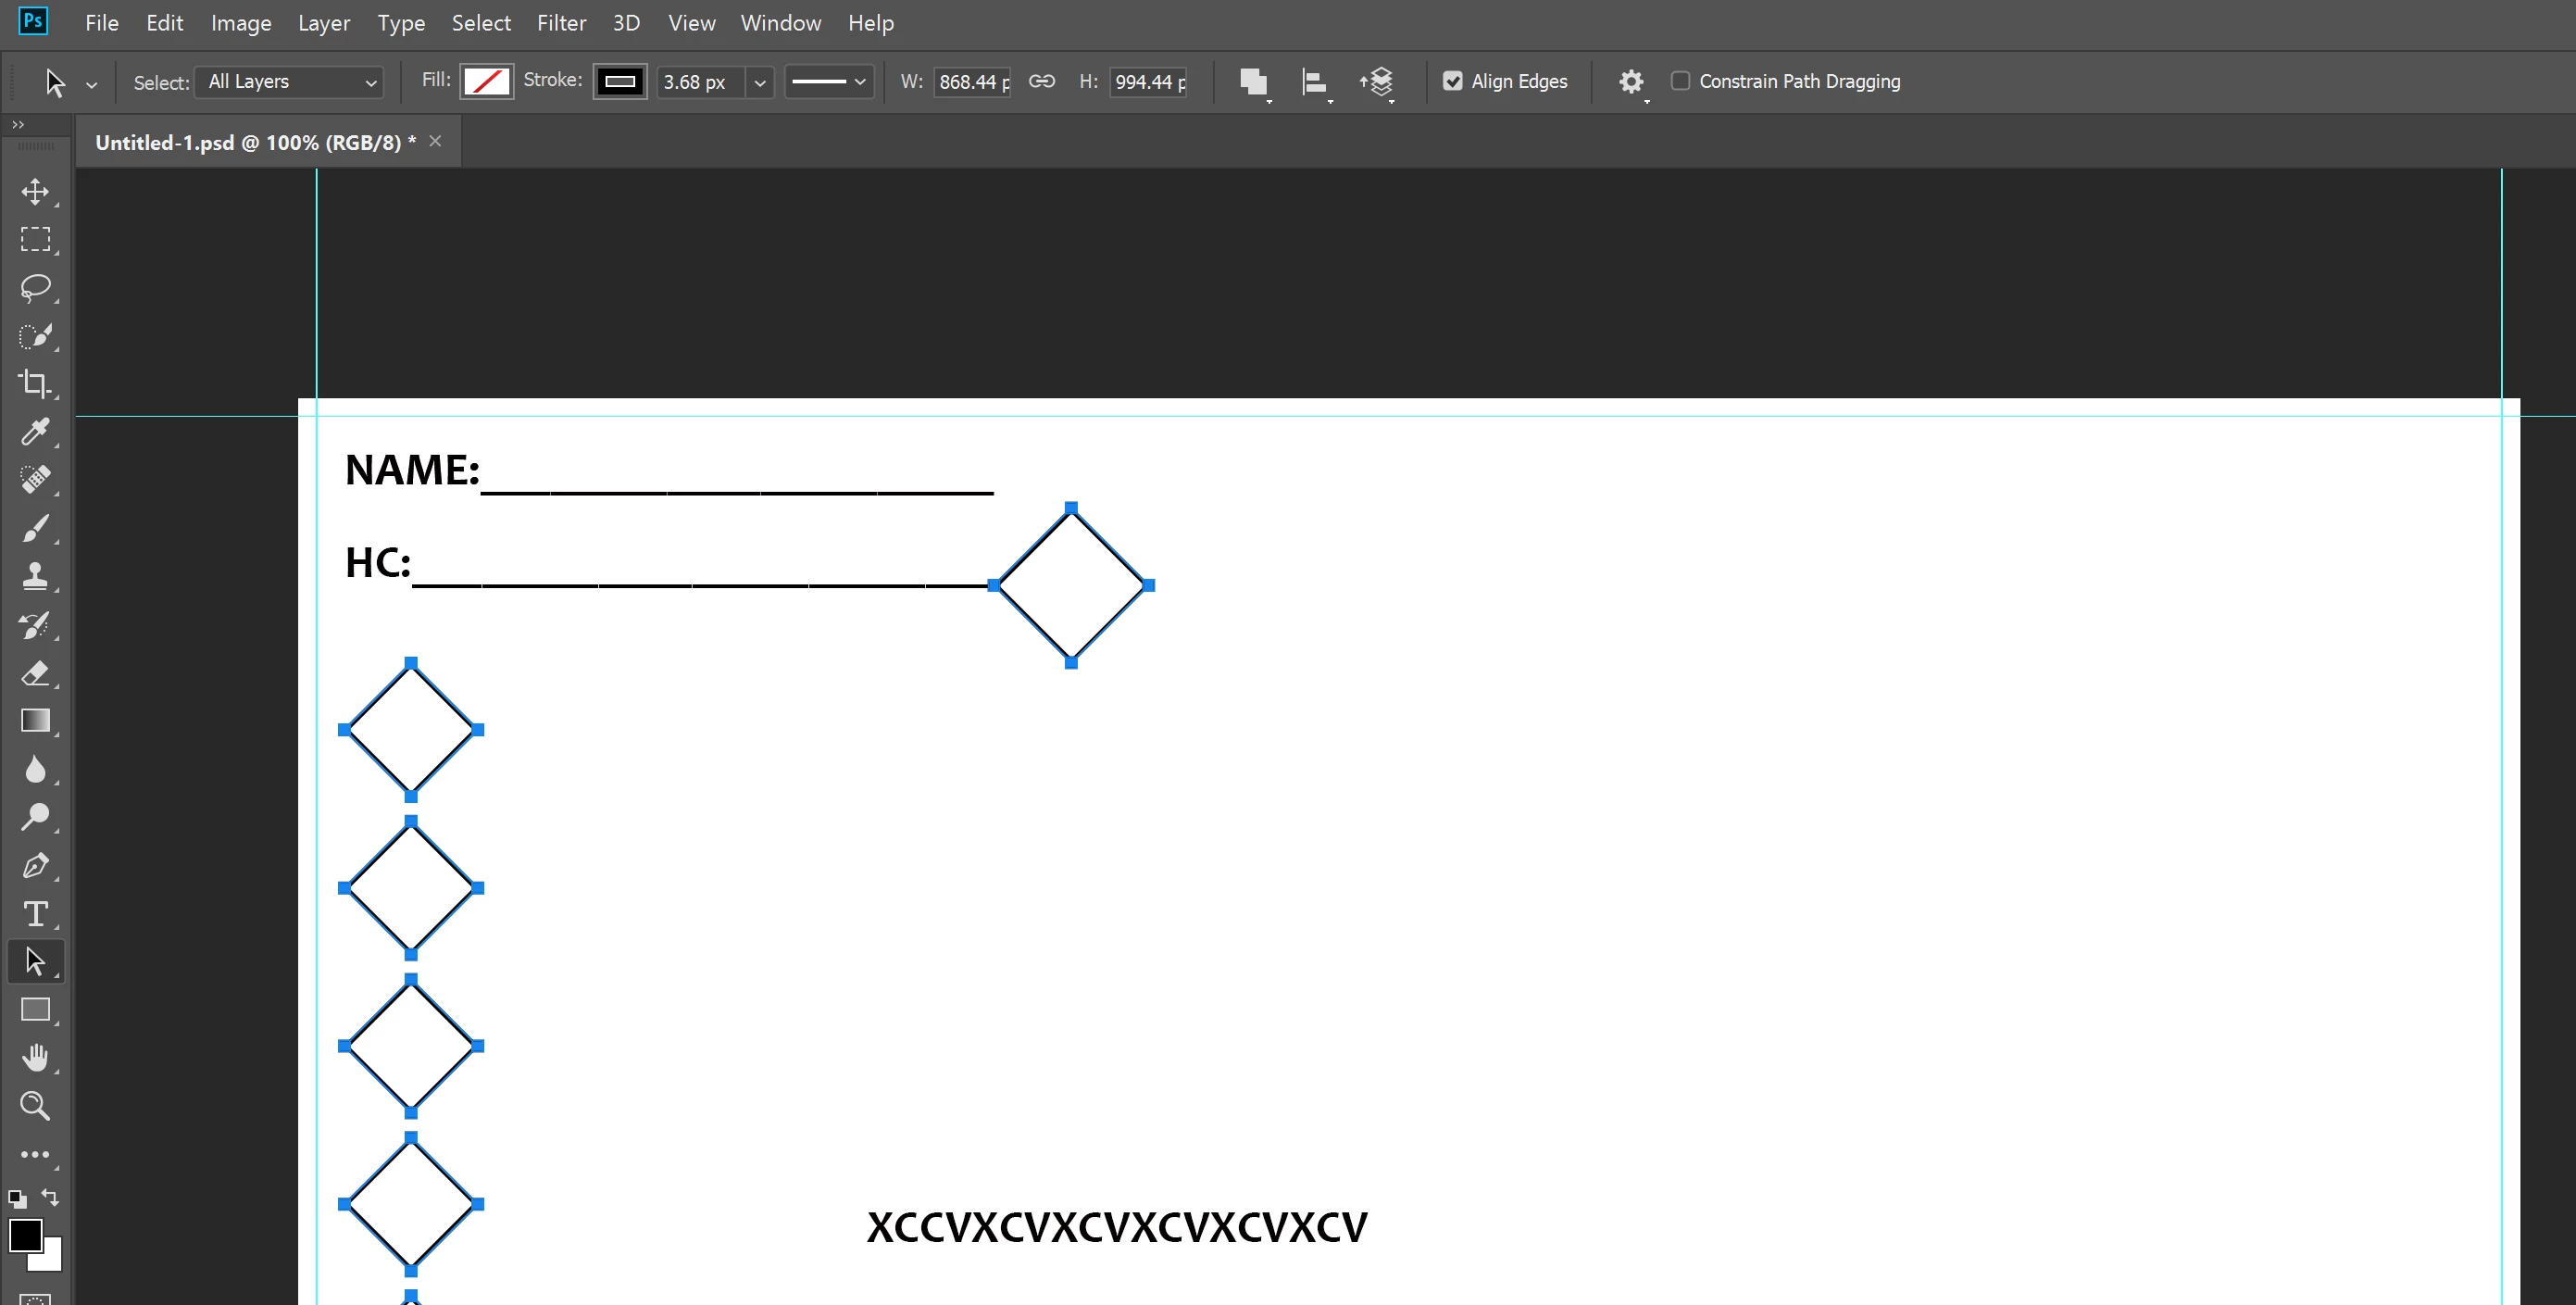Open the path operations icon
The height and width of the screenshot is (1305, 2576).
[1253, 82]
